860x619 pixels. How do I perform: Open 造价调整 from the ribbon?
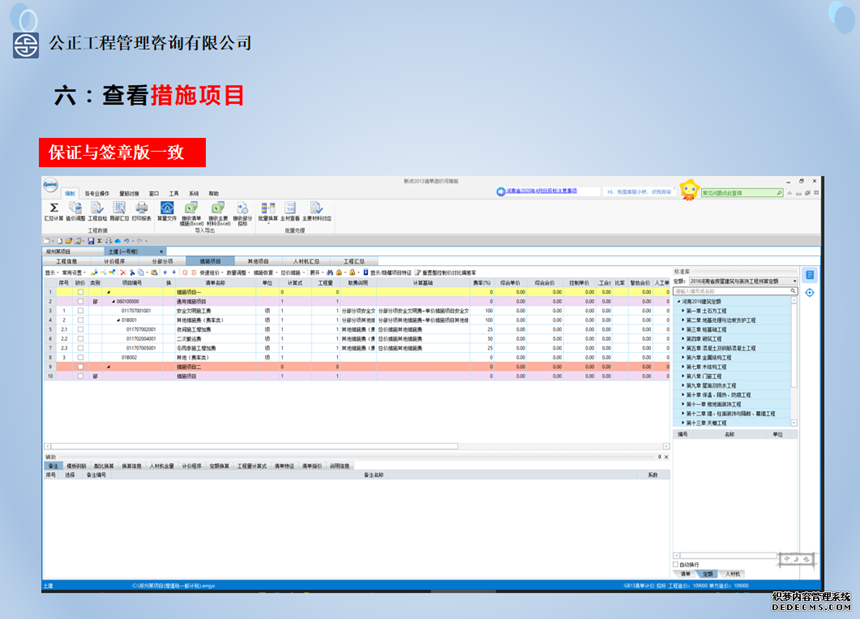point(75,208)
